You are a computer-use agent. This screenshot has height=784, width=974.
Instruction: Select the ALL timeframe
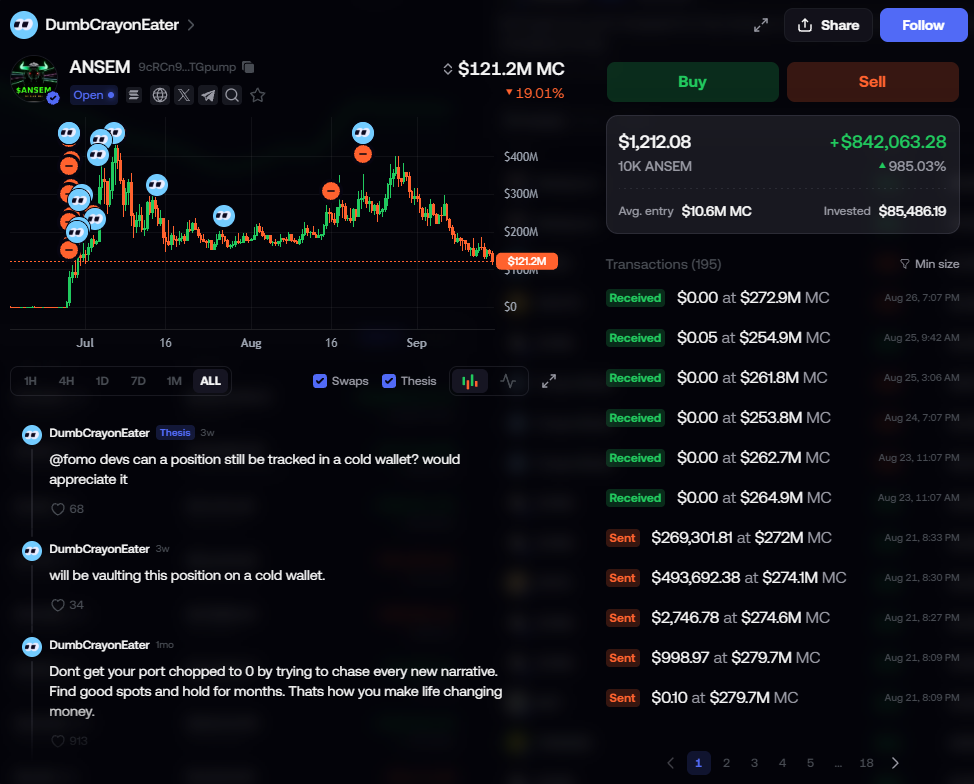tap(211, 381)
